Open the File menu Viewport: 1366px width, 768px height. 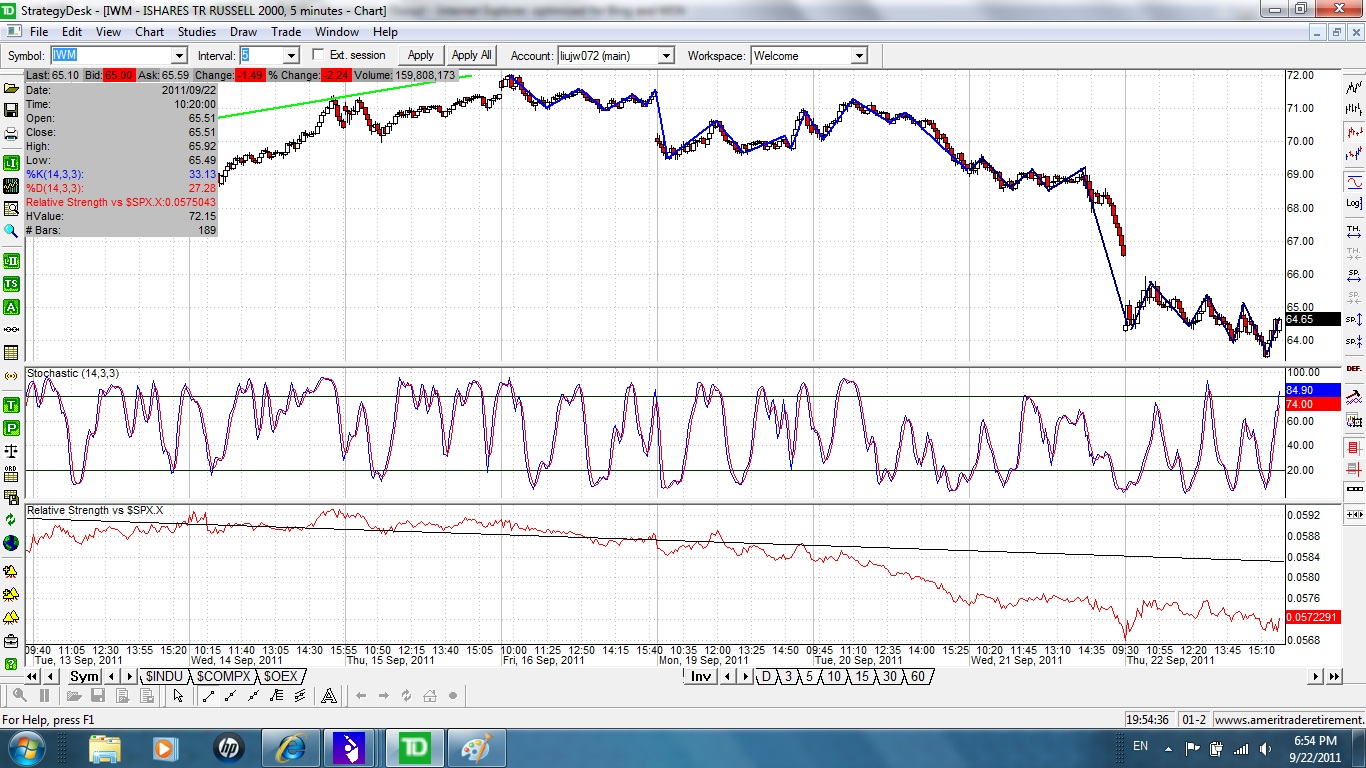pyautogui.click(x=39, y=32)
